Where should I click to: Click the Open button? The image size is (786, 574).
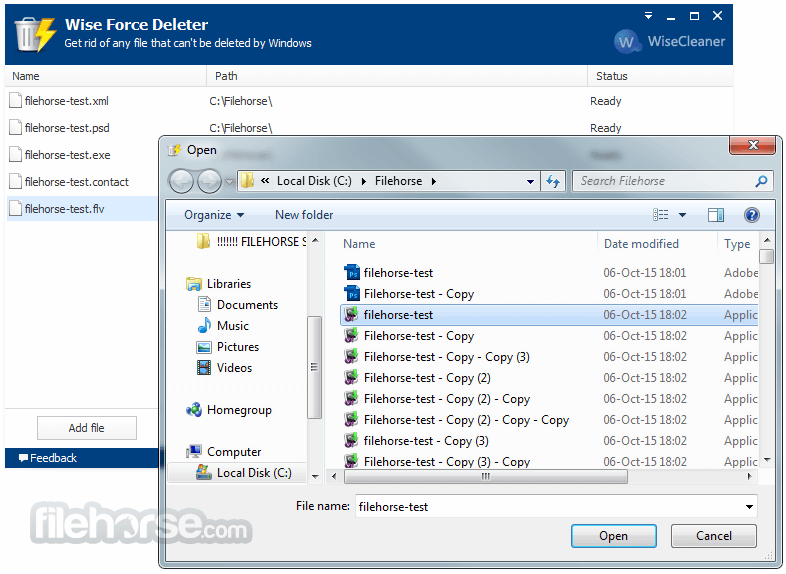(x=614, y=536)
